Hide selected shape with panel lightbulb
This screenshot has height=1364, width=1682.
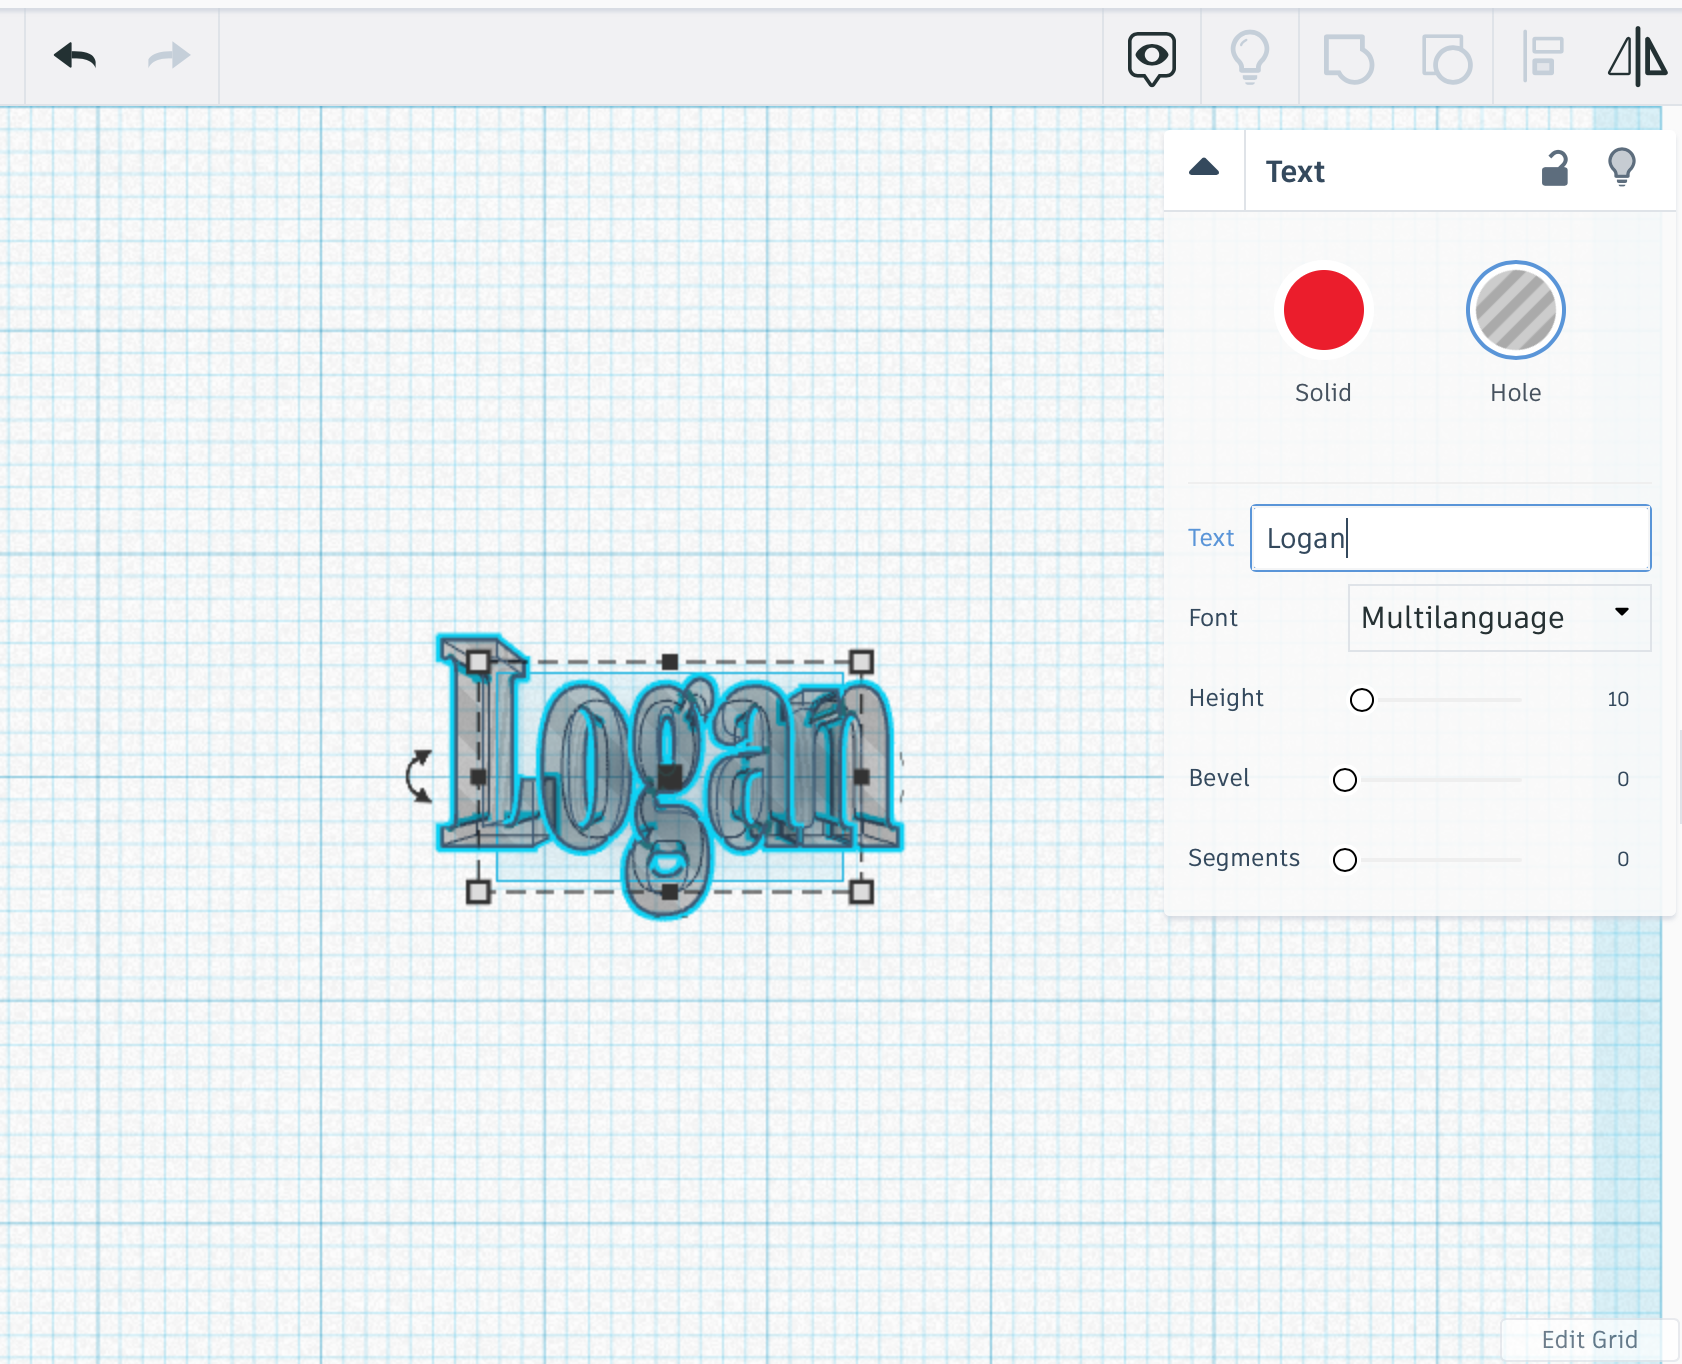coord(1621,167)
